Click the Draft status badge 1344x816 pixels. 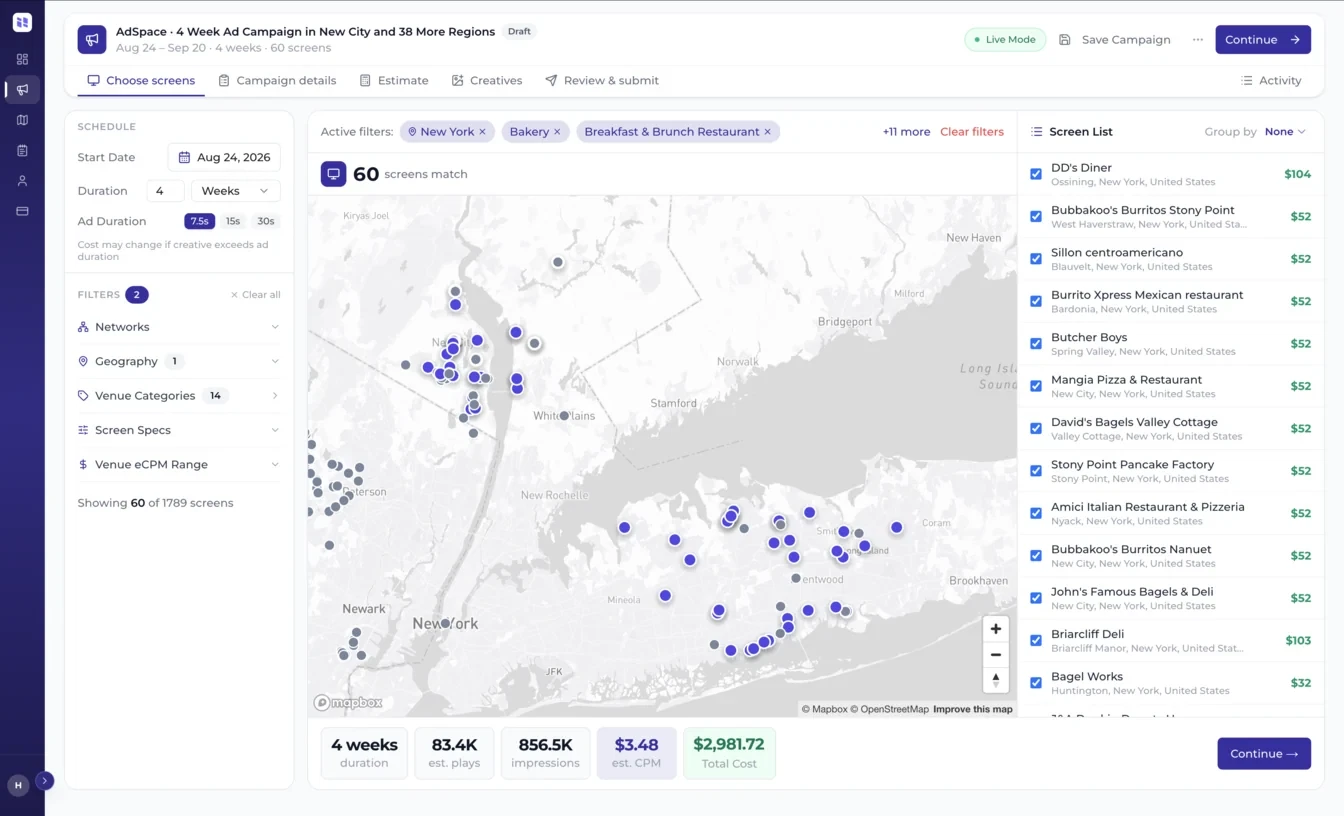click(x=519, y=31)
